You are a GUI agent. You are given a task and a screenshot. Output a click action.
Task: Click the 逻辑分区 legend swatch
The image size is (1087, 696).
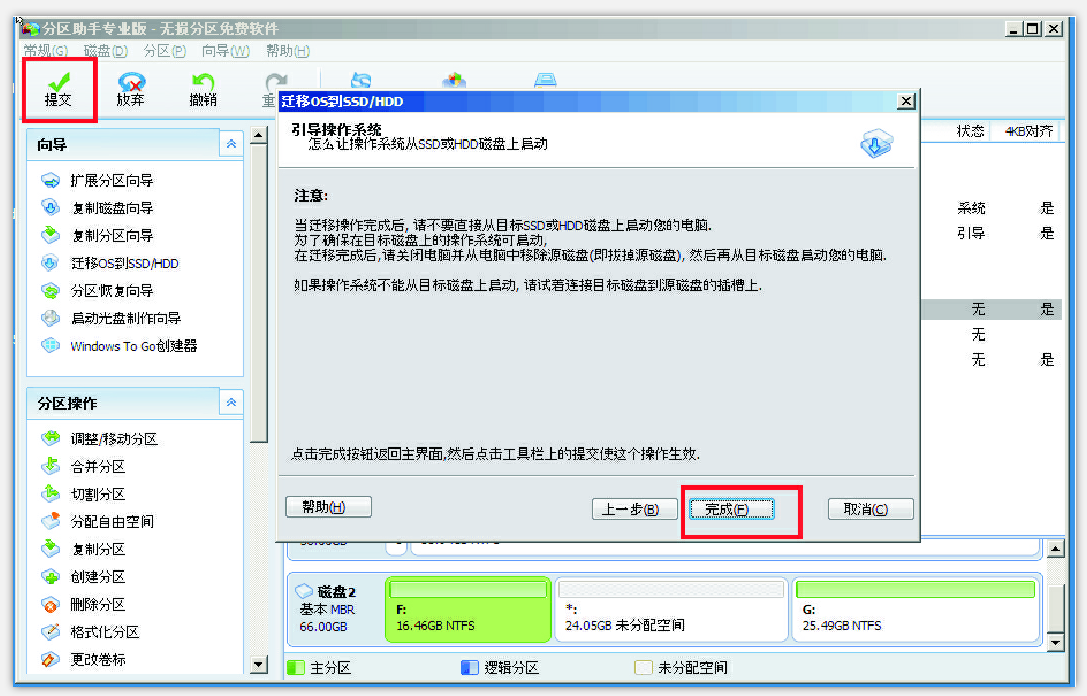[470, 668]
